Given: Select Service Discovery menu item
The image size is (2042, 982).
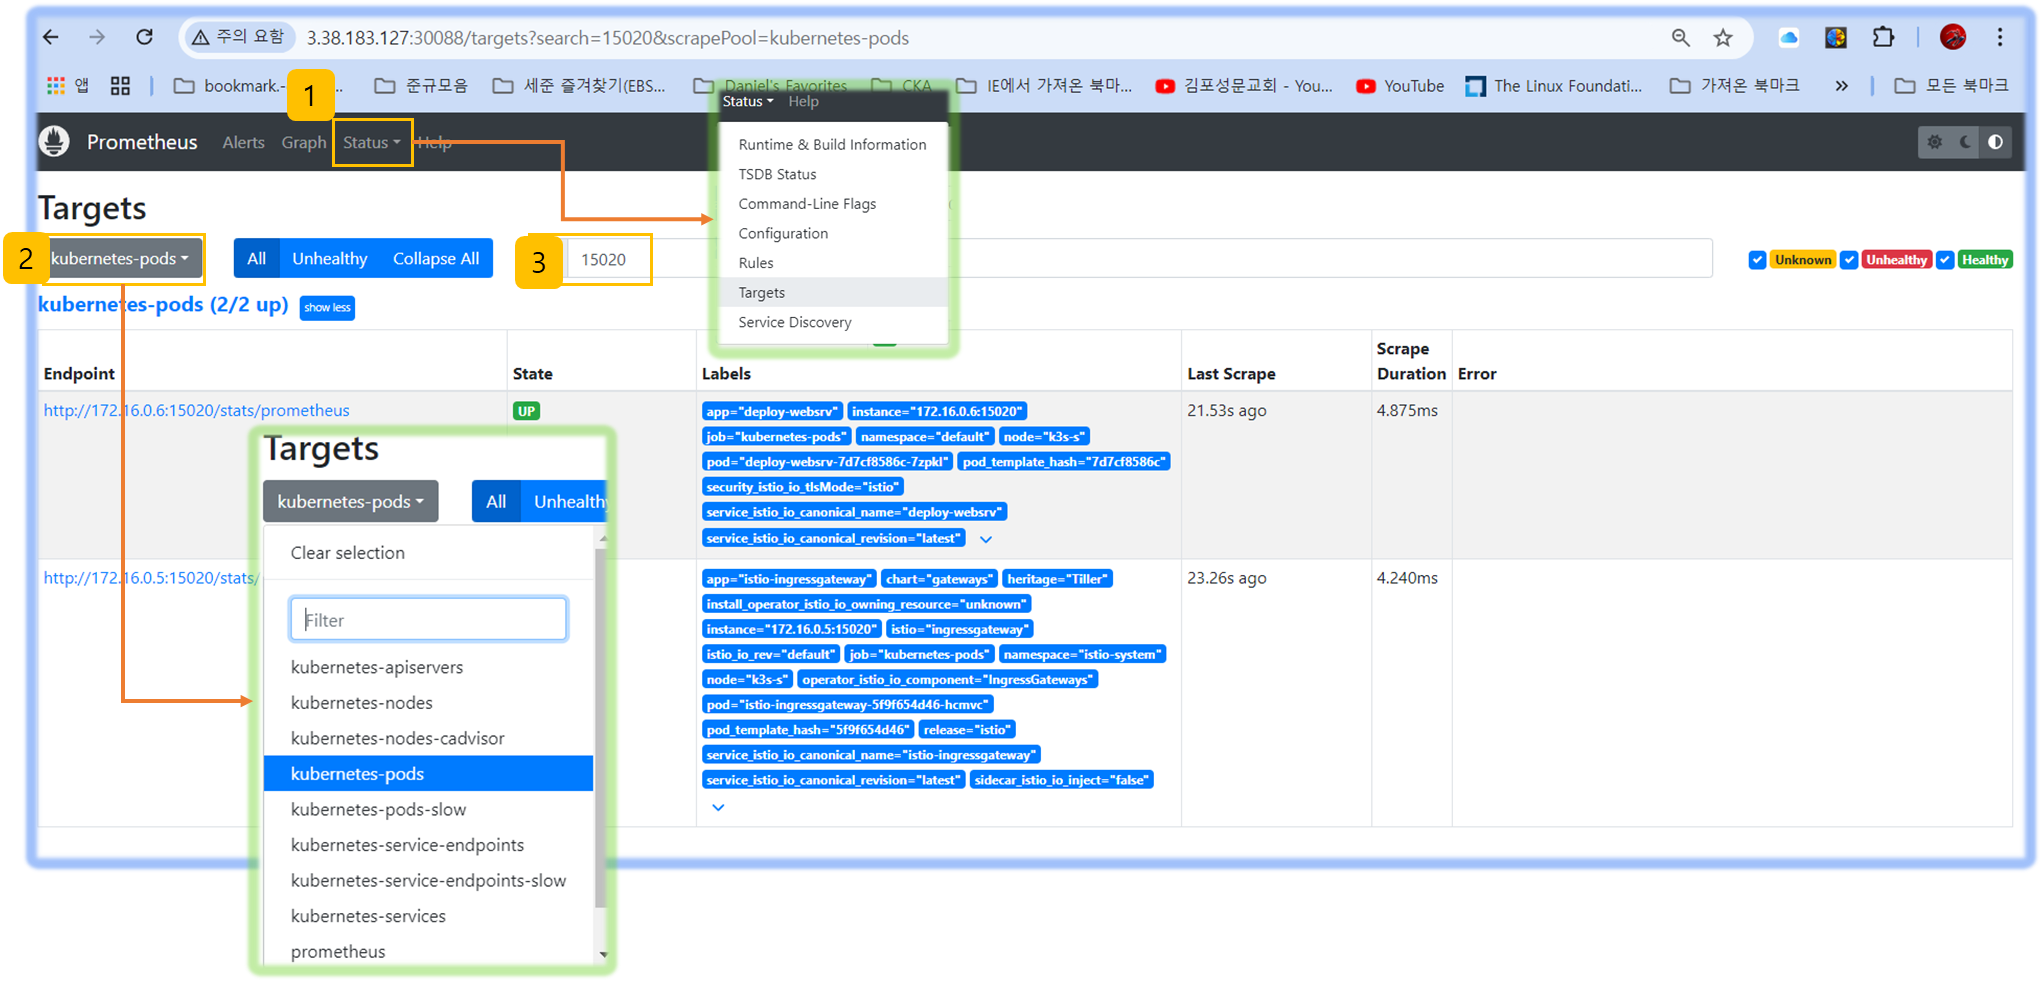Looking at the screenshot, I should (832, 322).
